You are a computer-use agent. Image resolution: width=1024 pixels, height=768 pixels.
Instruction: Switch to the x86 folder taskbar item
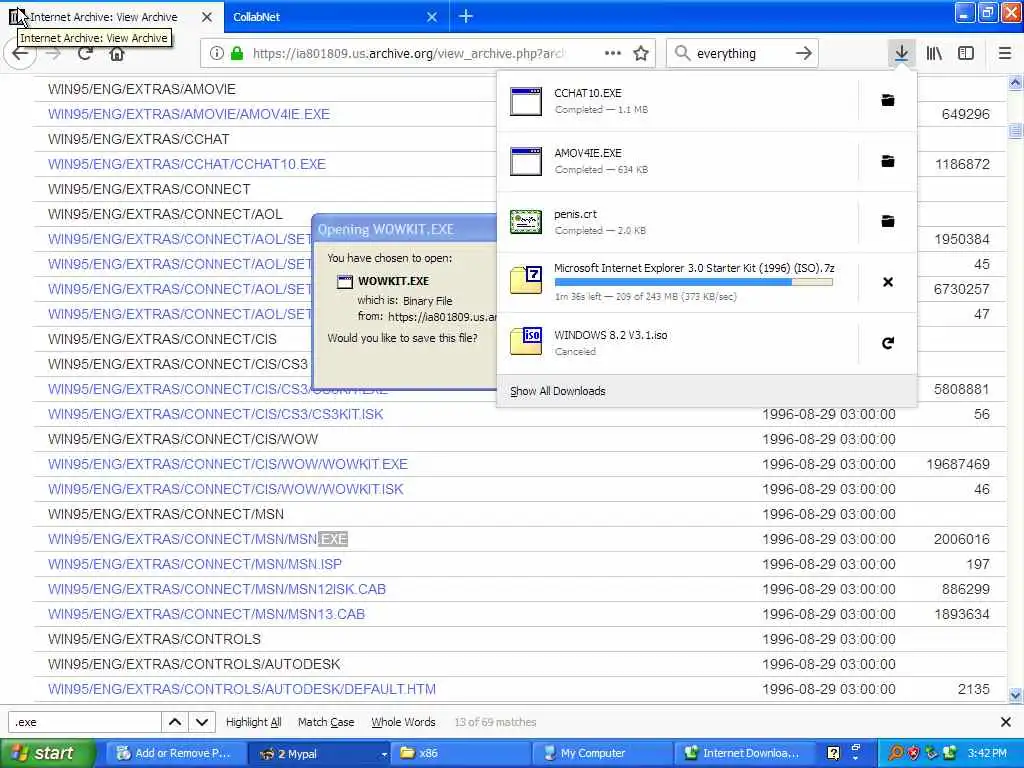point(460,753)
